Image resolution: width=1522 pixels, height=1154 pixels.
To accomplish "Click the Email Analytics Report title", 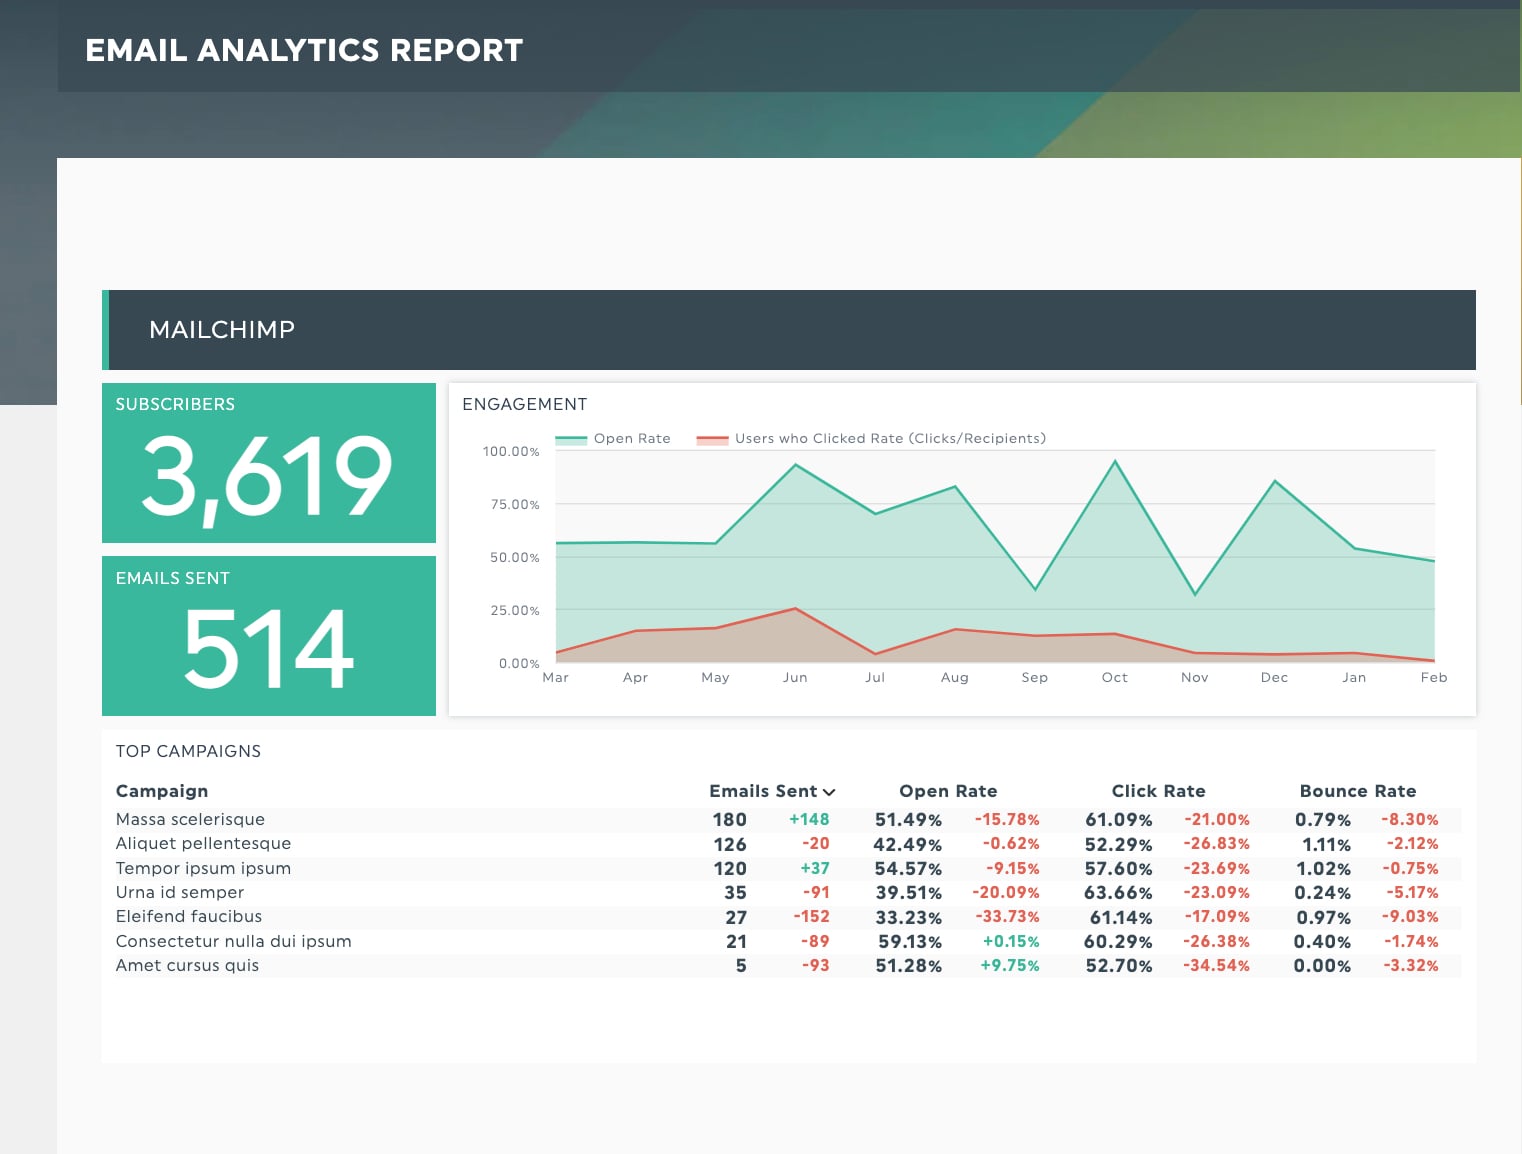I will tap(304, 50).
